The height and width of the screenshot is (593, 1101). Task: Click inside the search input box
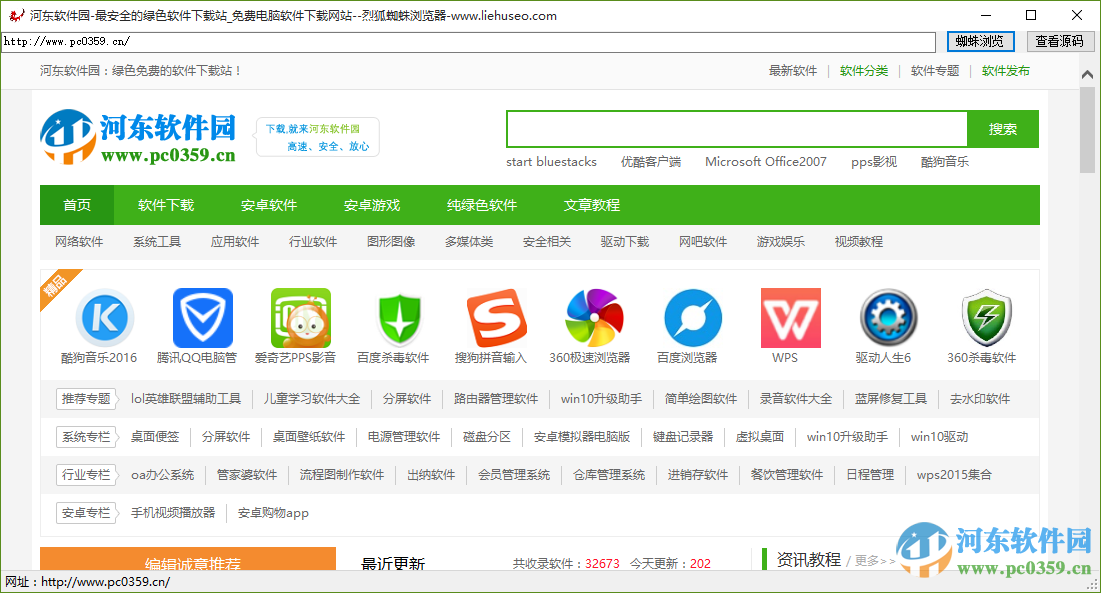pyautogui.click(x=736, y=129)
